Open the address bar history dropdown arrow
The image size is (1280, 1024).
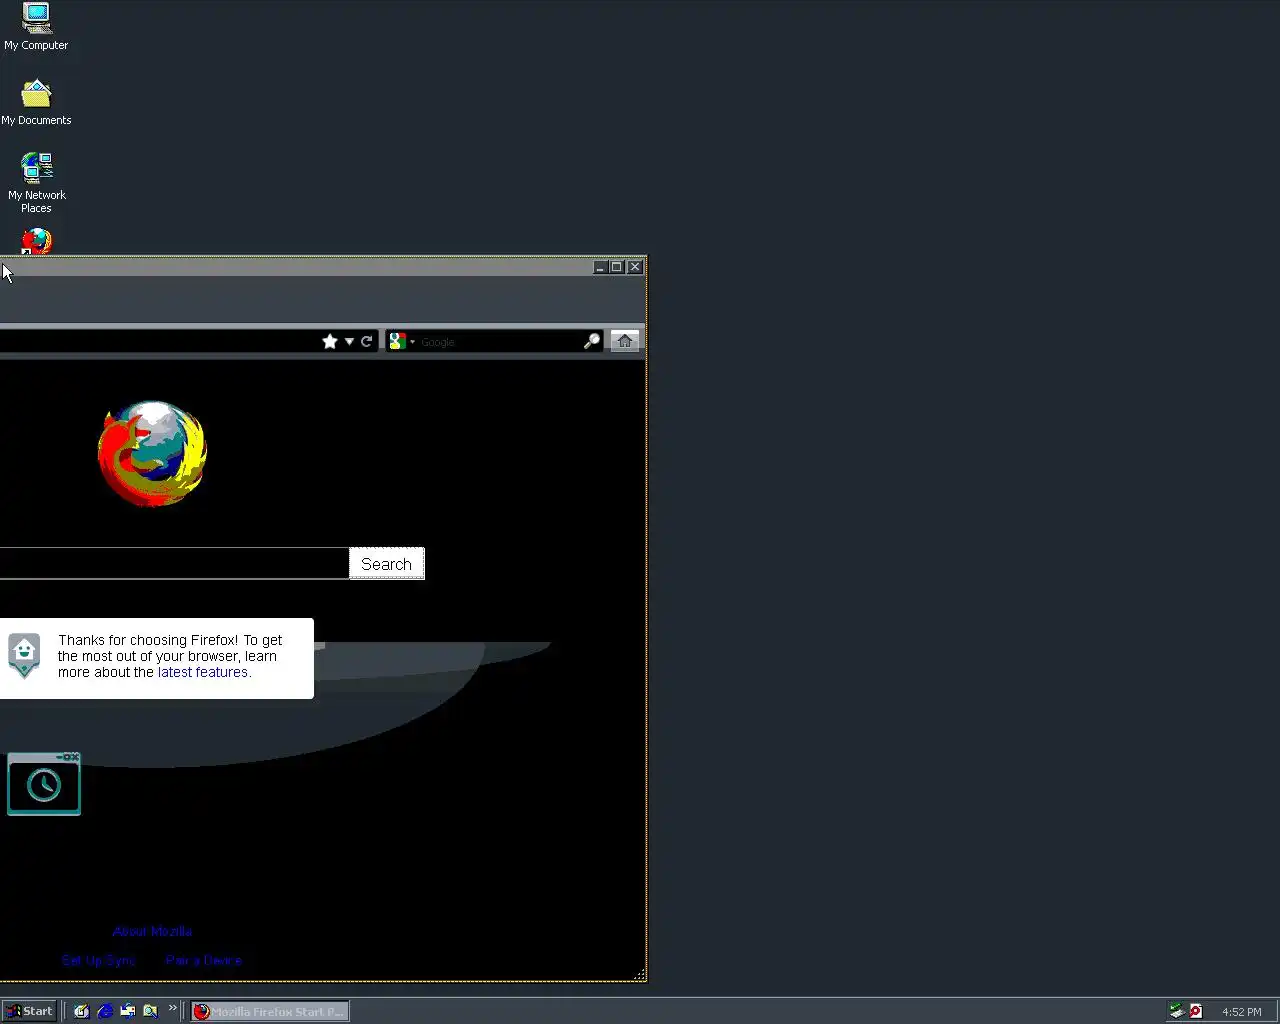click(349, 342)
